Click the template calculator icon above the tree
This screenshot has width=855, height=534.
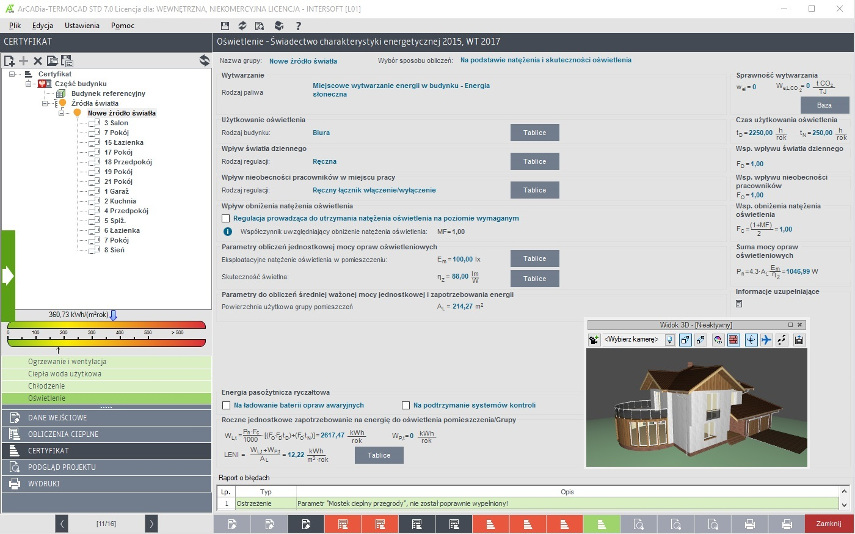tap(67, 61)
